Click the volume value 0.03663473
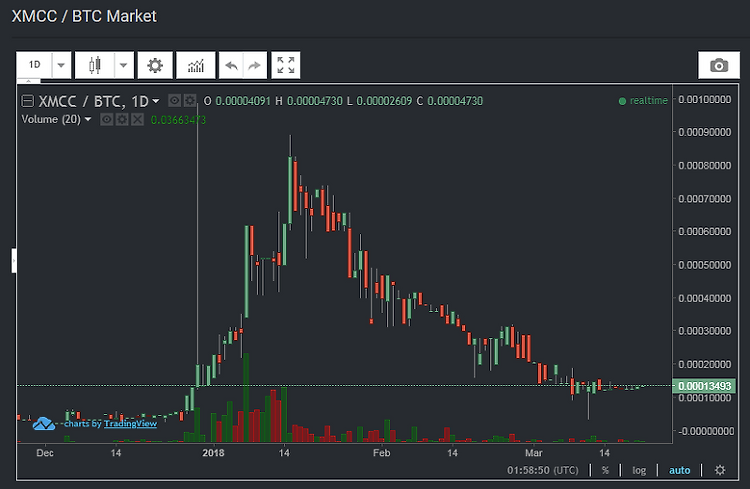The height and width of the screenshot is (489, 750). 178,120
